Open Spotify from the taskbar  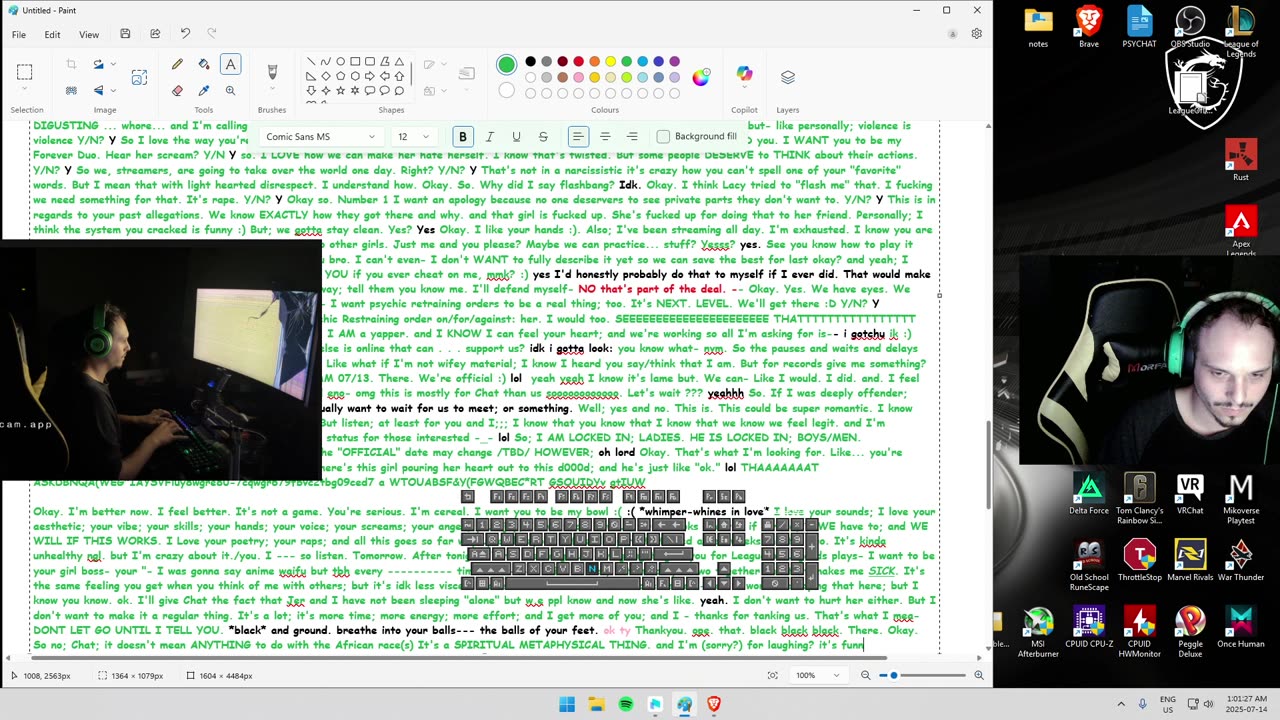click(x=626, y=705)
